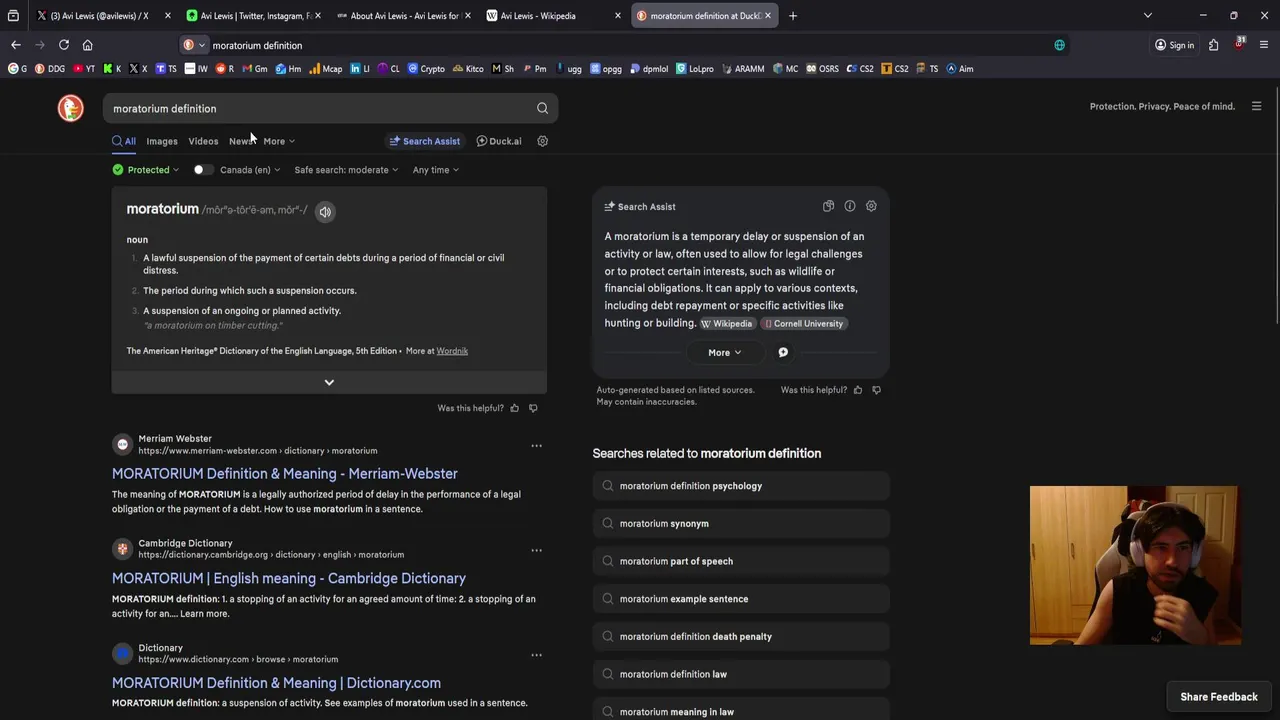The image size is (1280, 720).
Task: Open the YT bookmark
Action: (84, 69)
